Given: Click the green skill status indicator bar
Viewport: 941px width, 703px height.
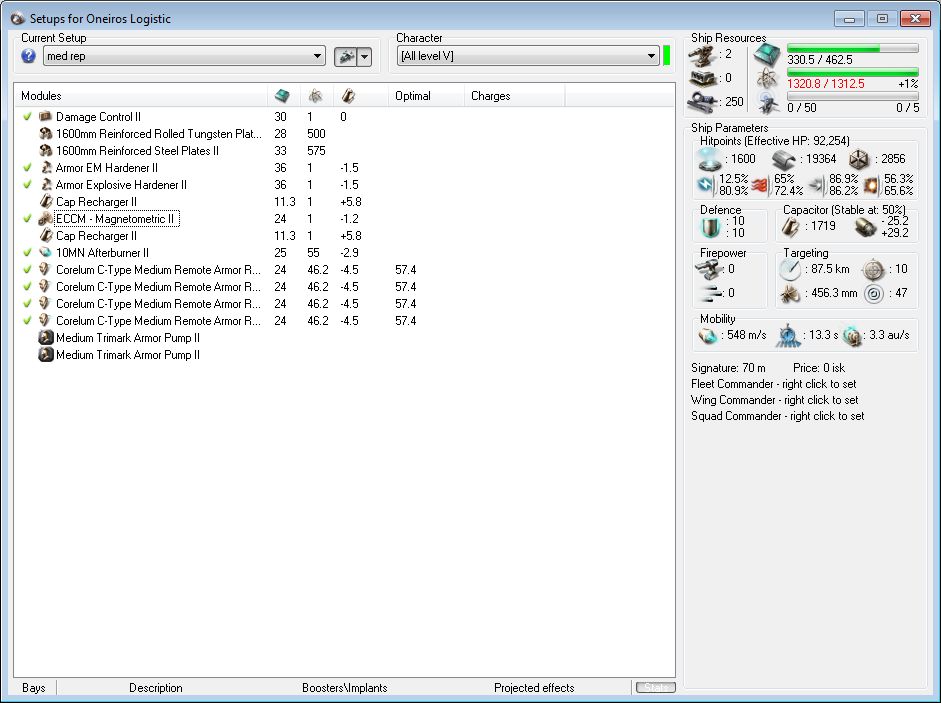Looking at the screenshot, I should (x=666, y=55).
